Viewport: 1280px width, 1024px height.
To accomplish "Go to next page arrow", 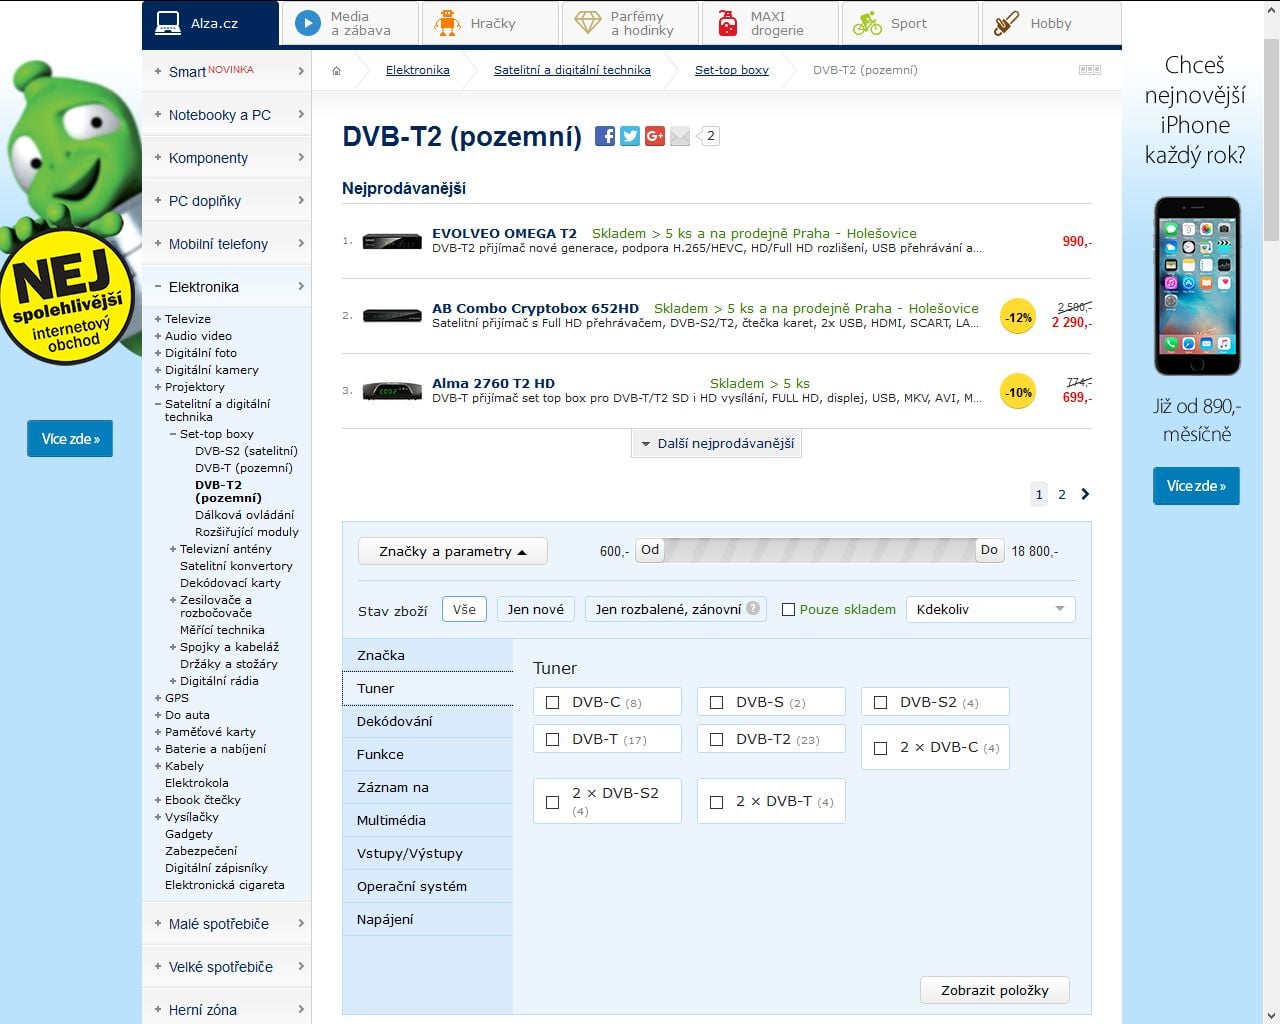I will [1085, 494].
